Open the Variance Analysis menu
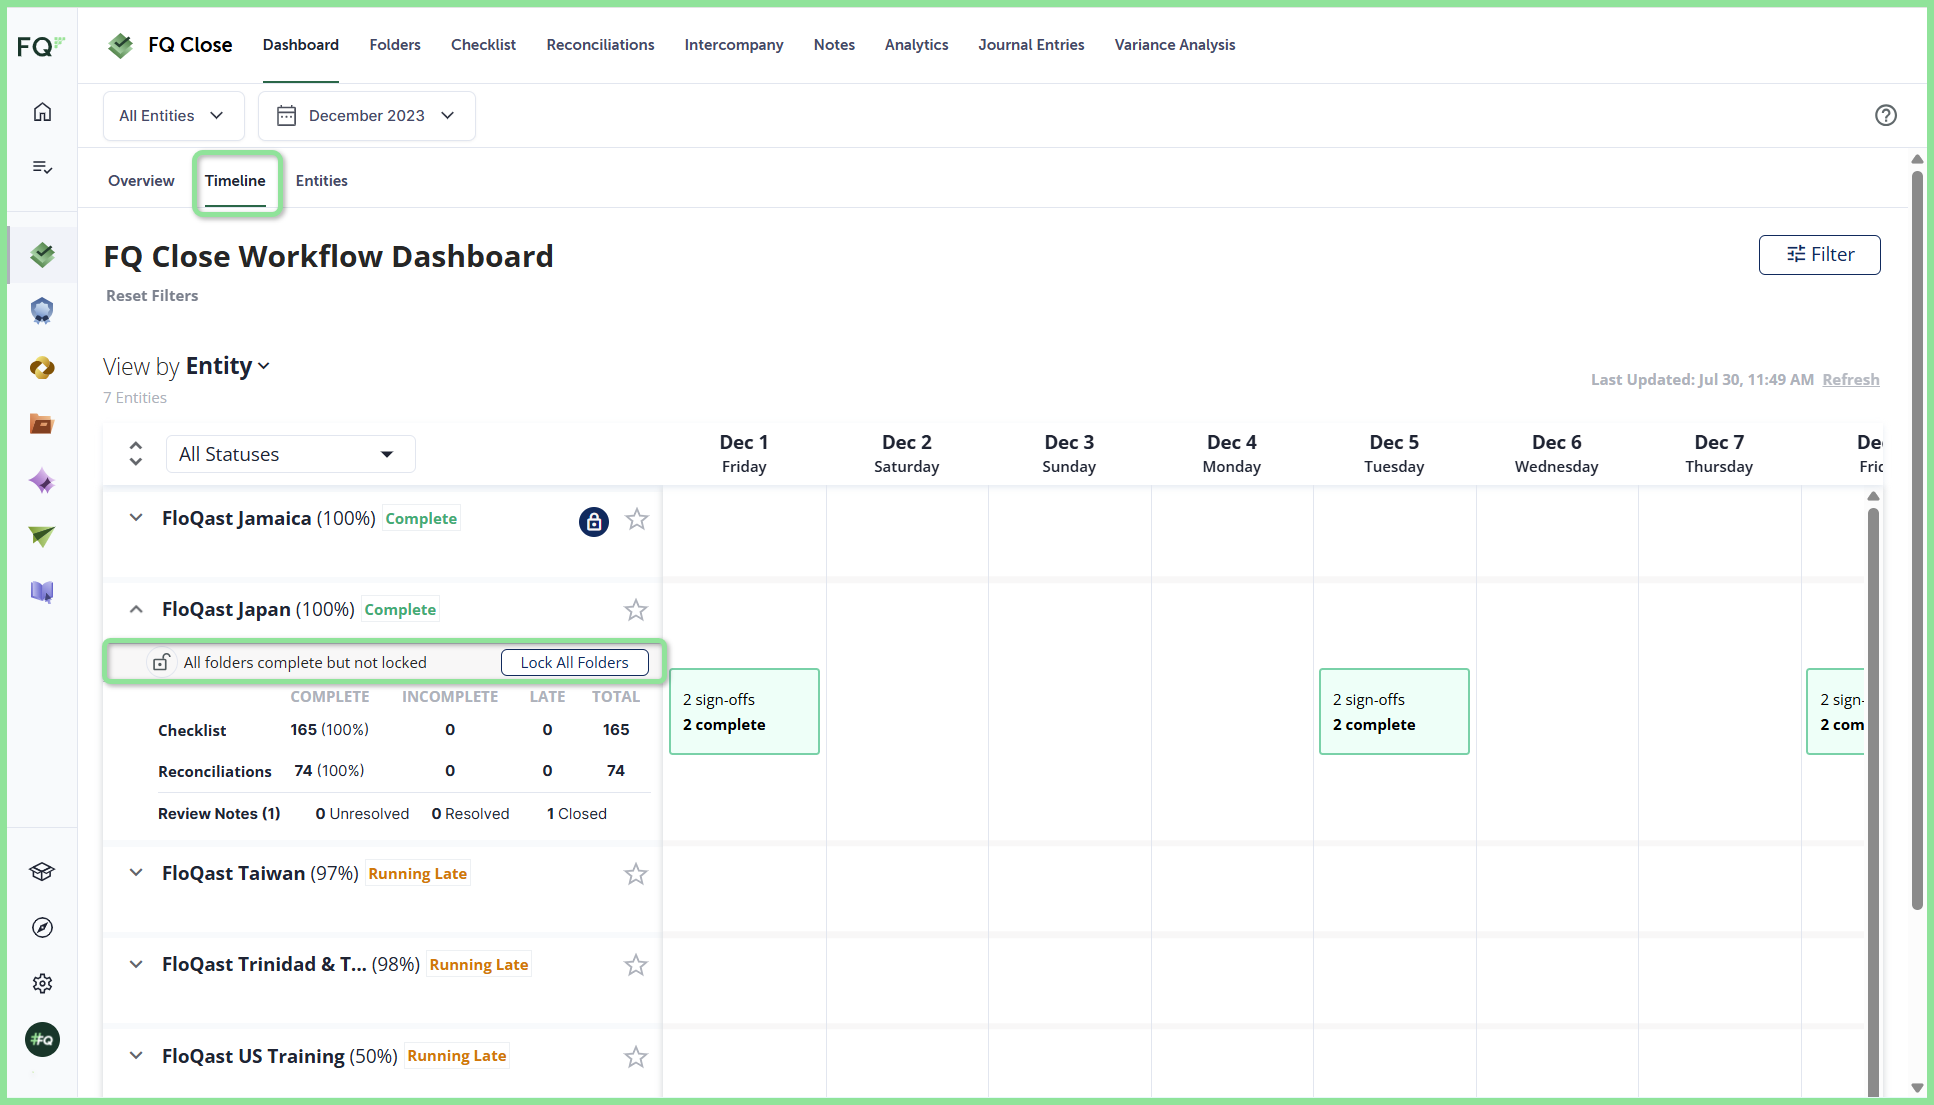This screenshot has height=1105, width=1934. click(x=1175, y=45)
